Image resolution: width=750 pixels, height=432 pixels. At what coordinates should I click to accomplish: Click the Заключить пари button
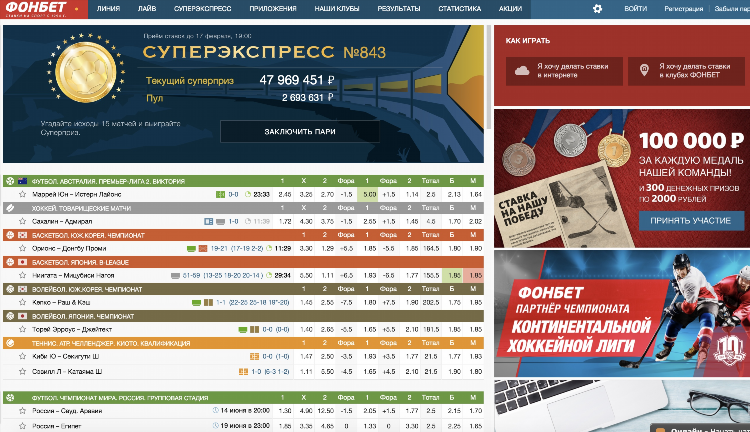300,132
